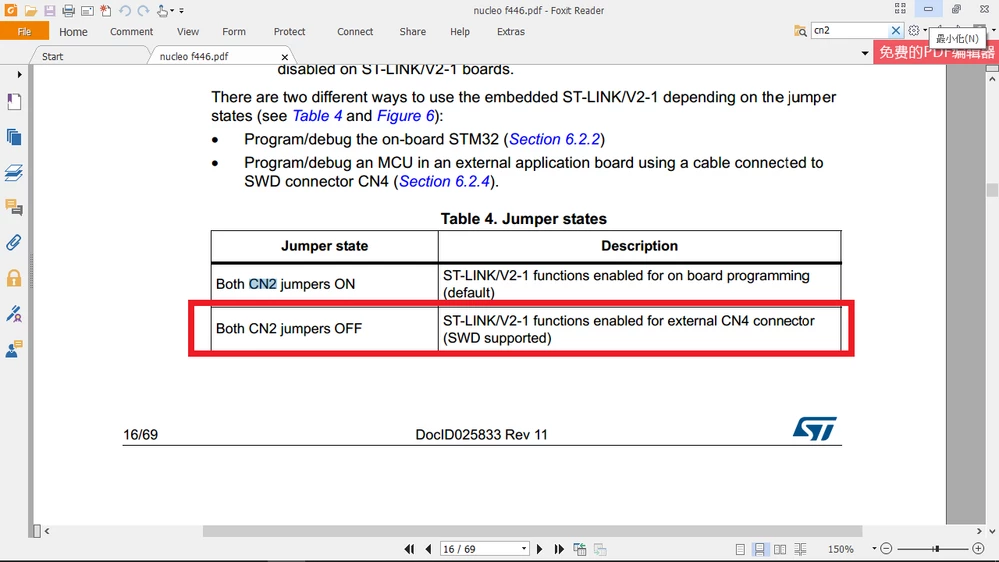Image resolution: width=999 pixels, height=562 pixels.
Task: Open the Layers panel icon
Action: (14, 173)
